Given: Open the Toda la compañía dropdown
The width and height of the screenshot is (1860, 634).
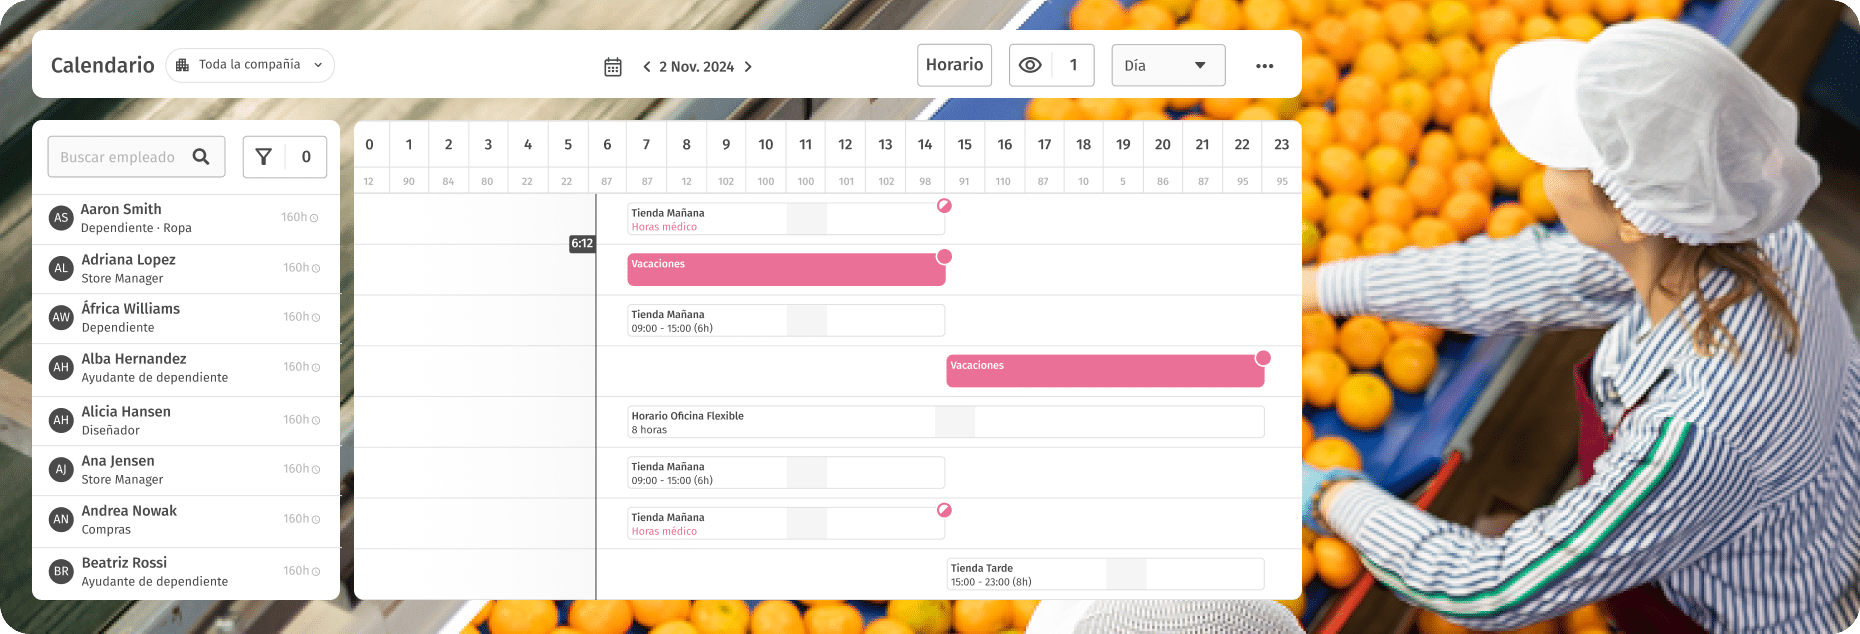Looking at the screenshot, I should click(x=250, y=65).
